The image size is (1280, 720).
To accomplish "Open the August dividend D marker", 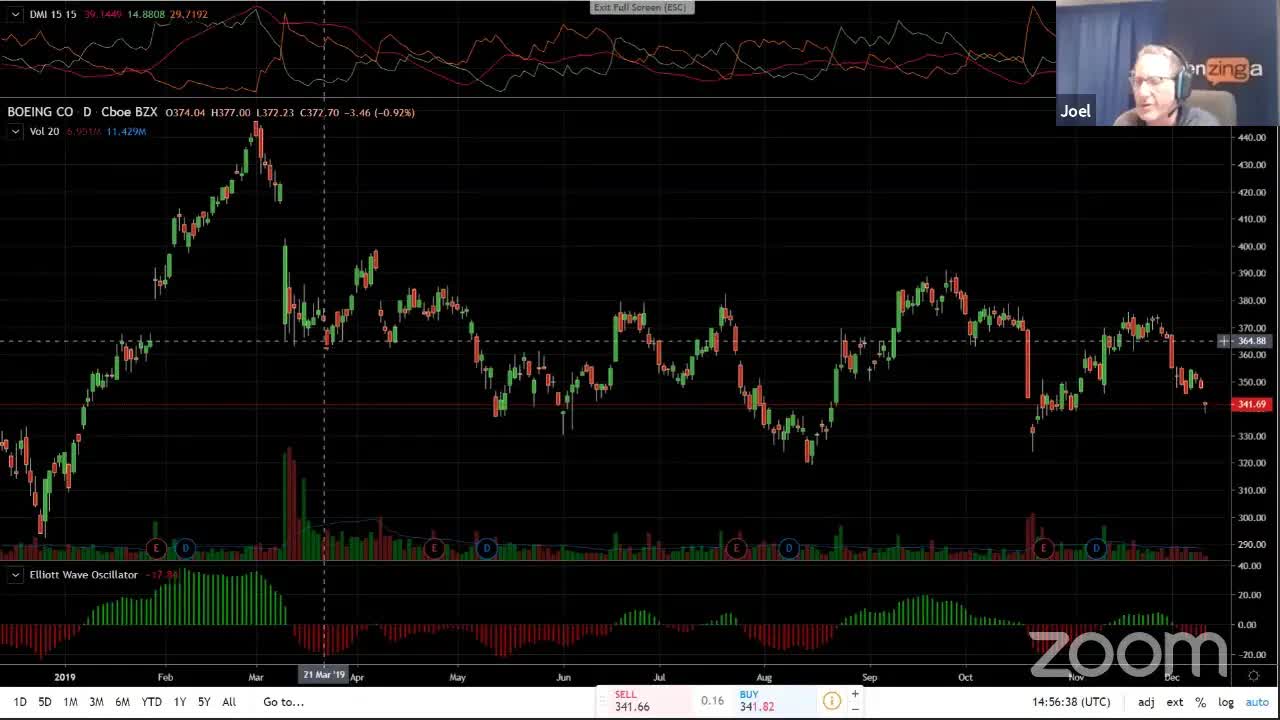I will (789, 548).
